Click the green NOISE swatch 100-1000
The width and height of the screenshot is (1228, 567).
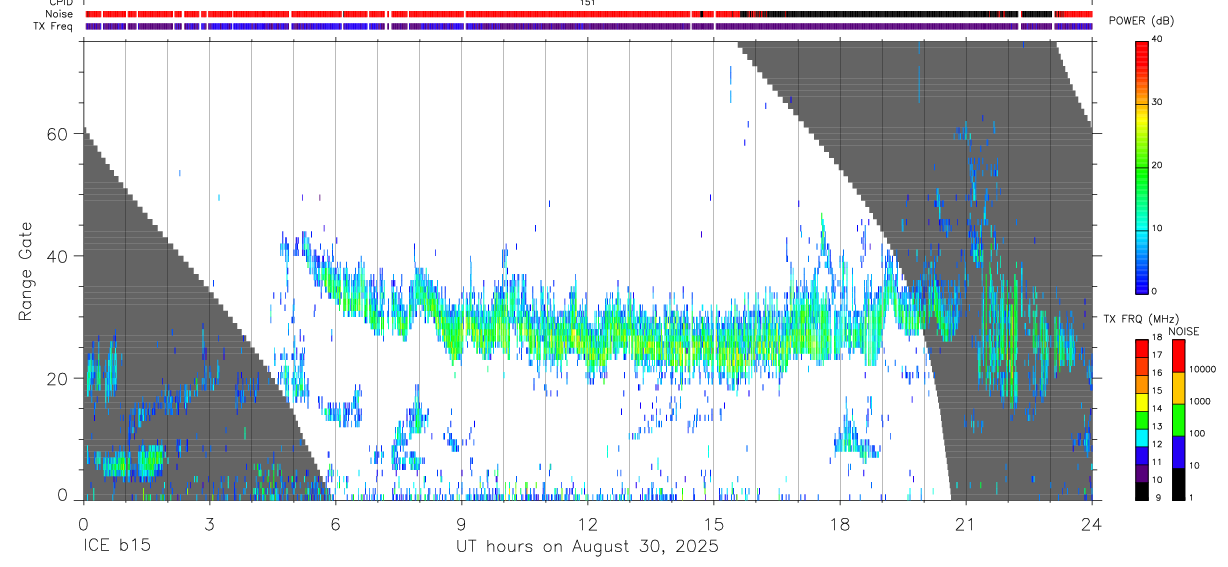1178,419
